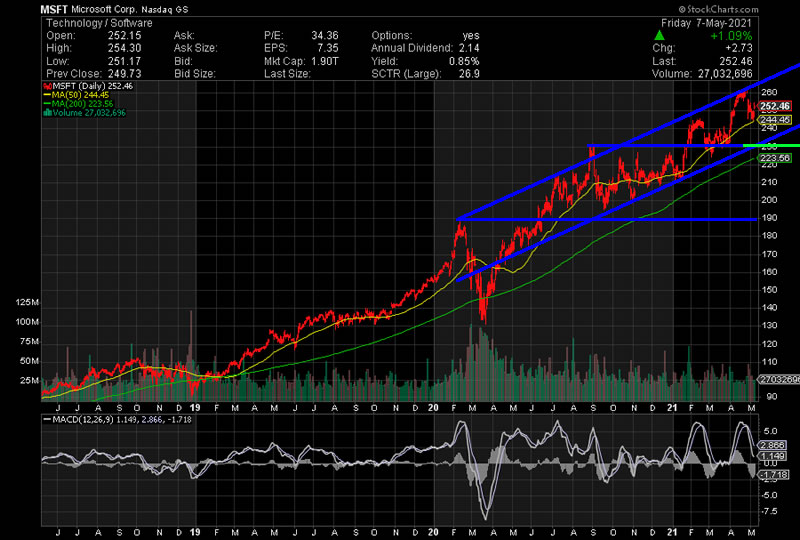The height and width of the screenshot is (540, 800).
Task: Click the 25M volume axis label
Action: point(30,381)
